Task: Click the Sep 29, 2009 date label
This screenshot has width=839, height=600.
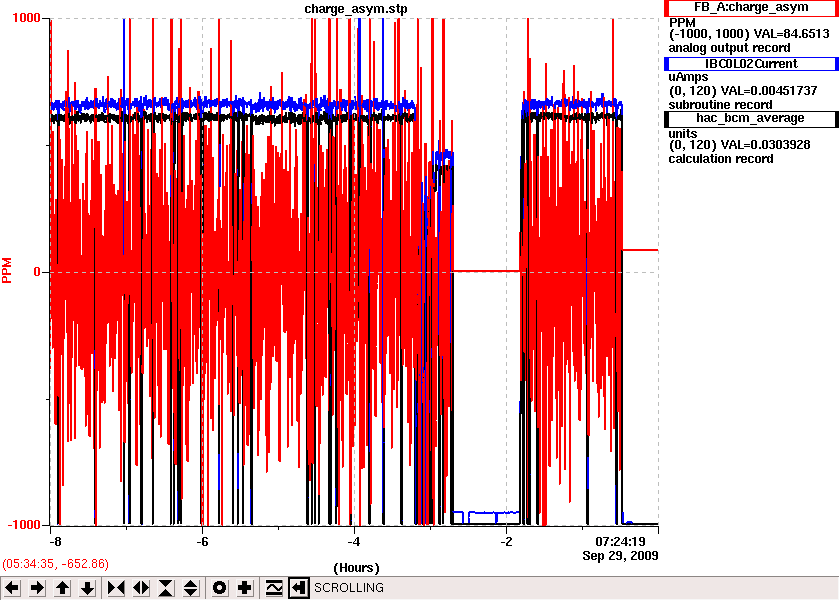Action: coord(620,556)
